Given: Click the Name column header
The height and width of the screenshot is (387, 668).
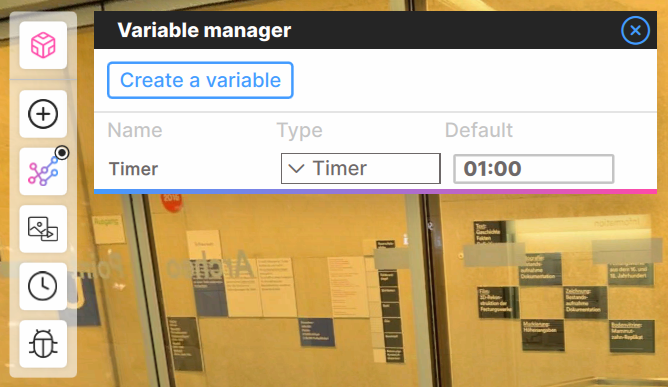Looking at the screenshot, I should point(135,130).
